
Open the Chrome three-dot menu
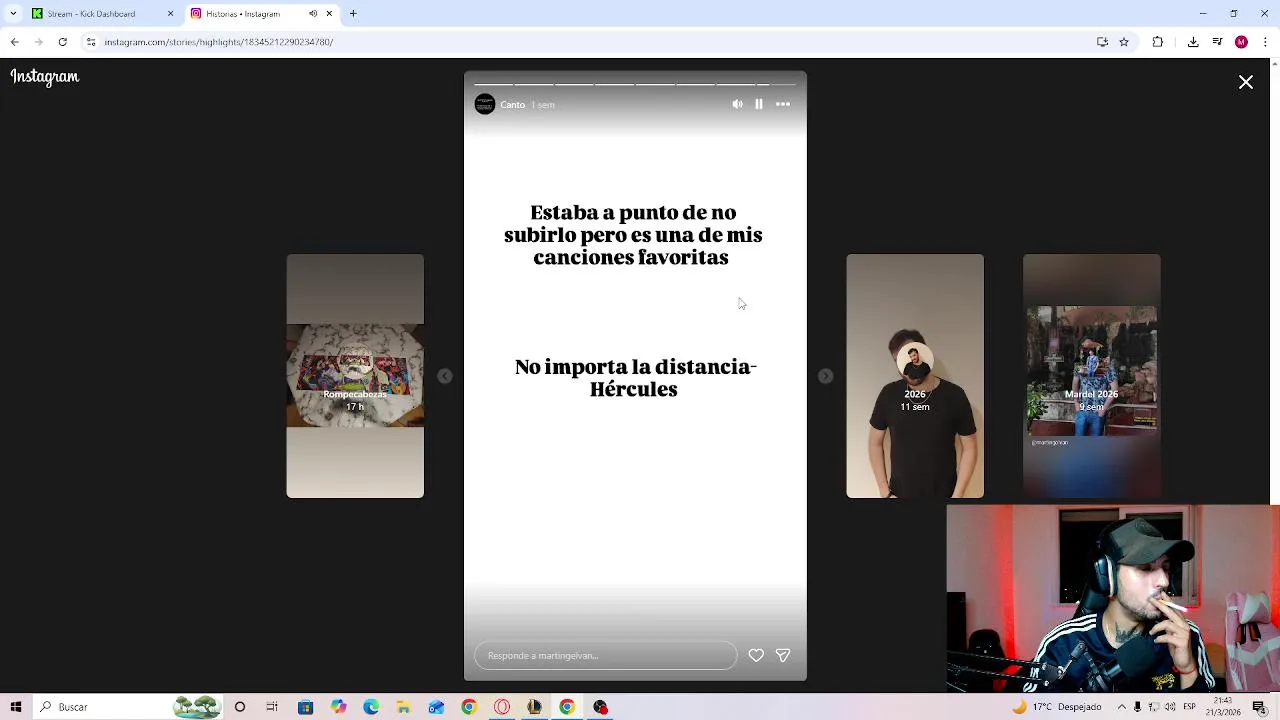pyautogui.click(x=1265, y=42)
